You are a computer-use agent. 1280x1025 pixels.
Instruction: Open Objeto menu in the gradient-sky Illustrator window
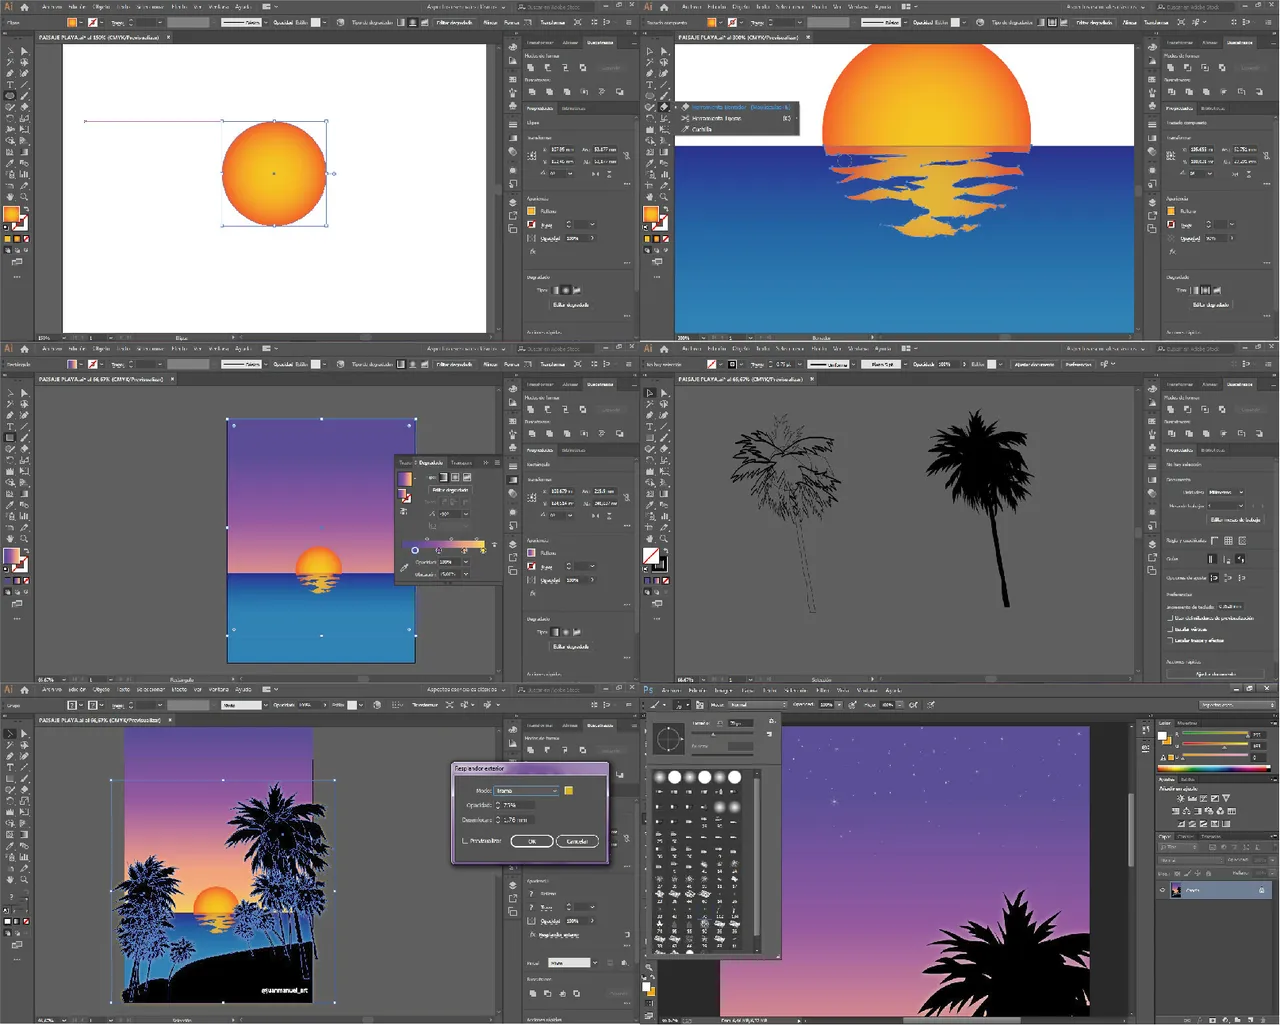[x=101, y=349]
